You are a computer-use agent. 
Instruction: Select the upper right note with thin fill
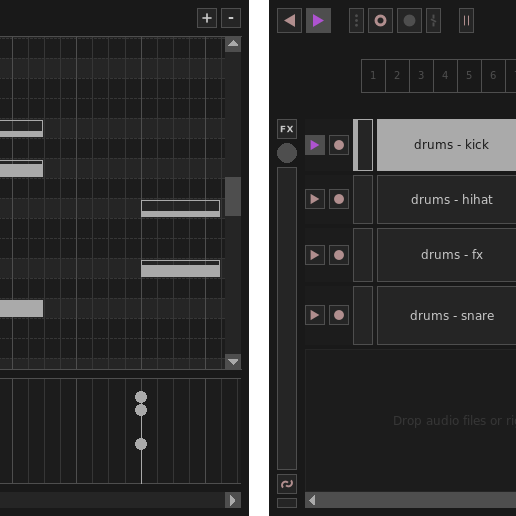click(x=180, y=209)
